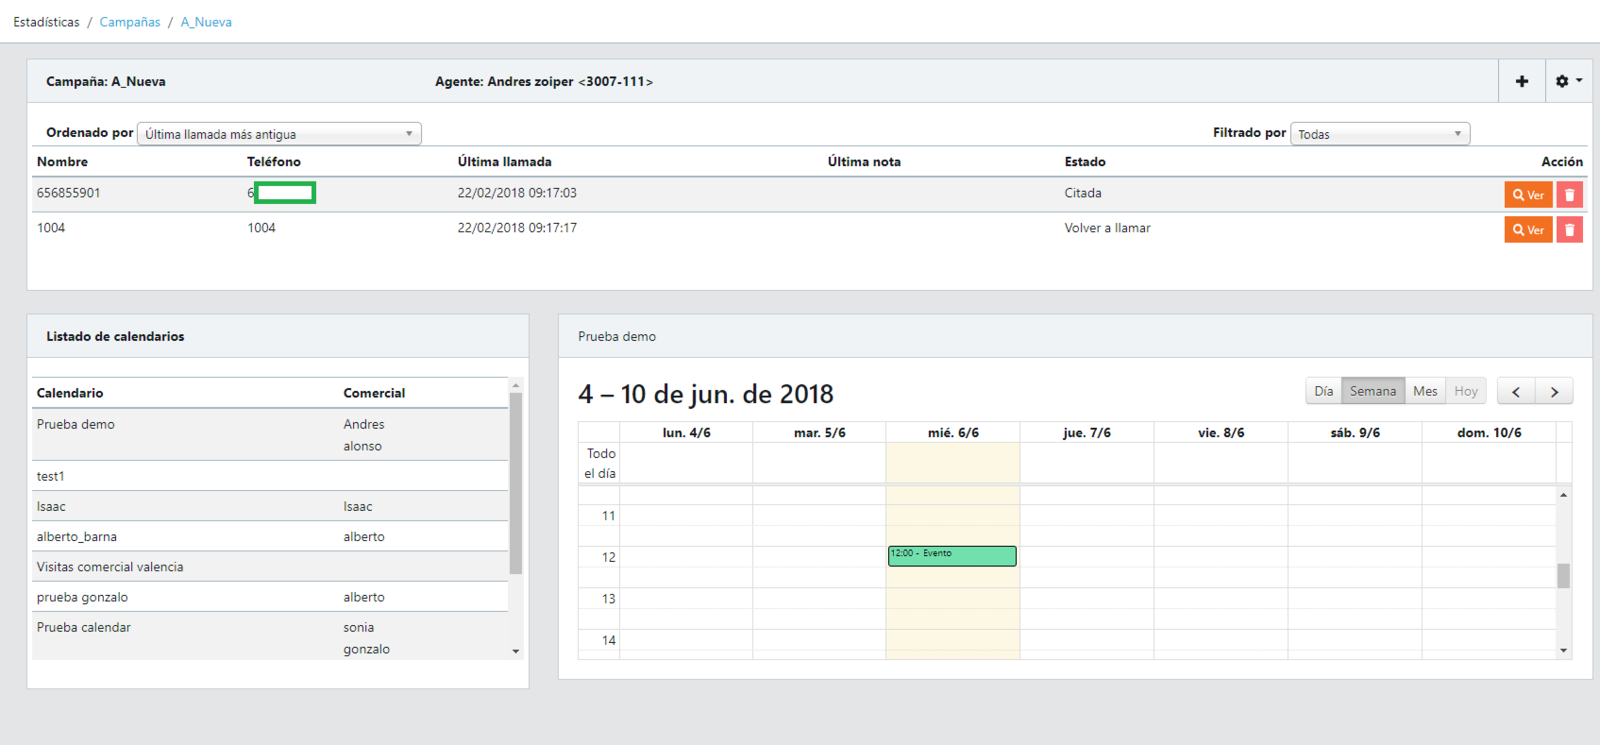Image resolution: width=1600 pixels, height=745 pixels.
Task: Open the green 12:00 Evento block
Action: coord(952,556)
